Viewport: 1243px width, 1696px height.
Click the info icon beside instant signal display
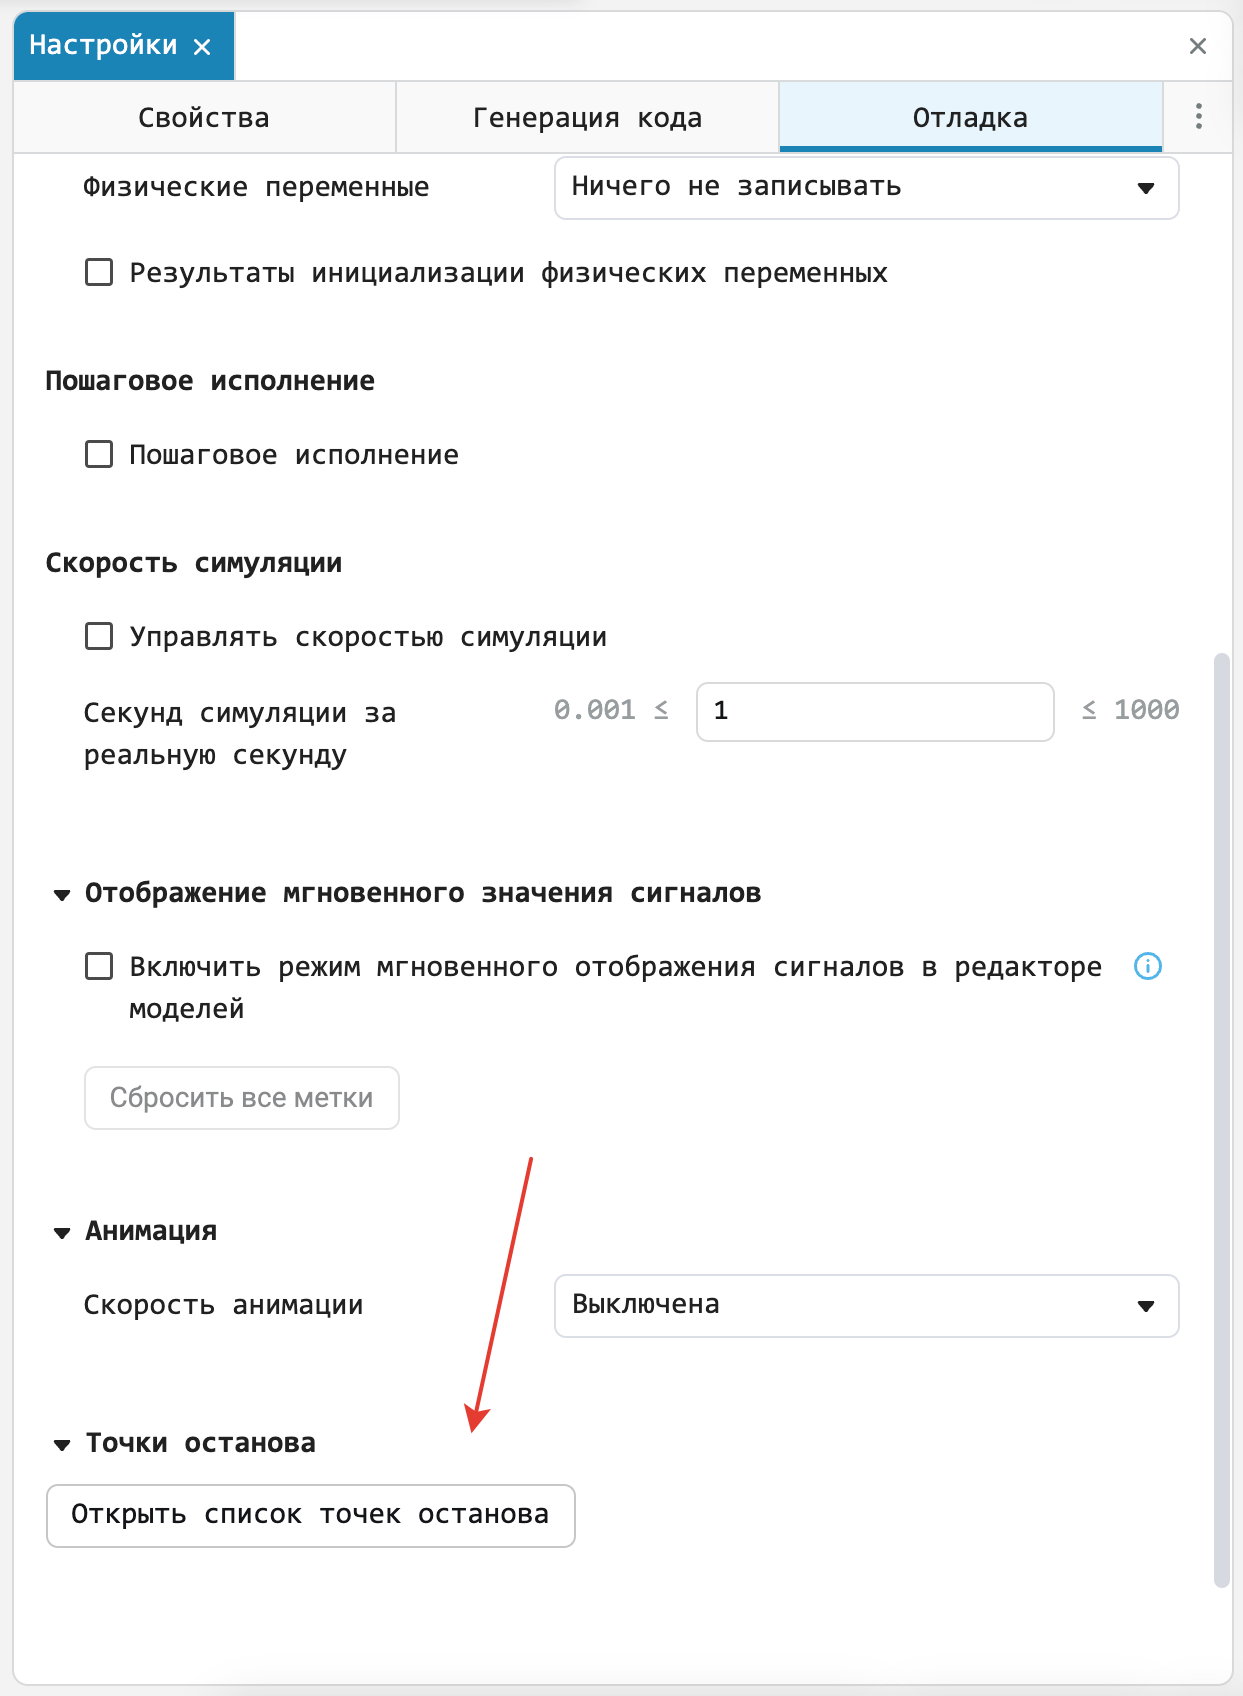point(1148,966)
